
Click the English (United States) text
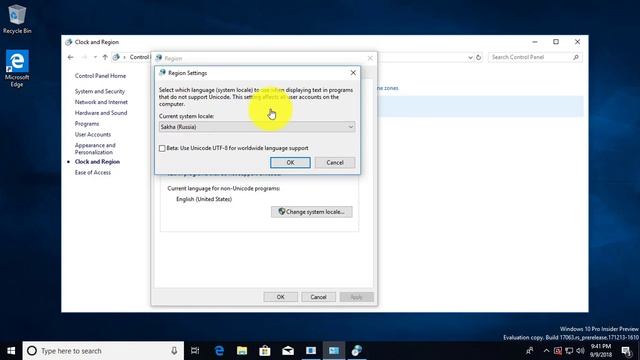204,199
